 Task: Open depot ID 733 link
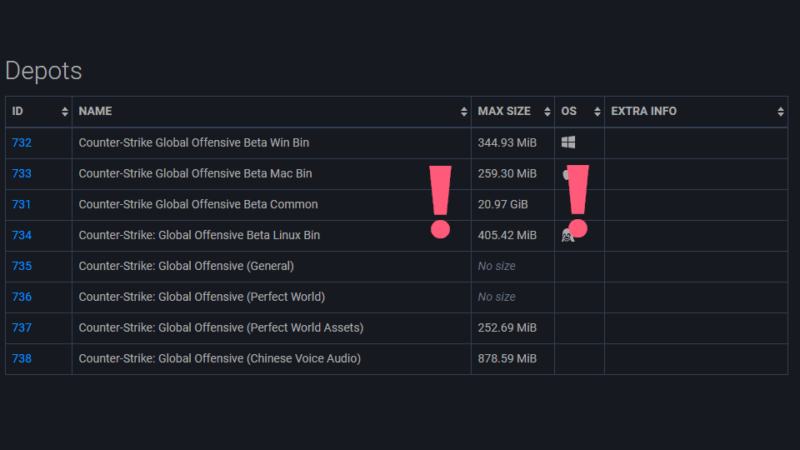coord(22,174)
